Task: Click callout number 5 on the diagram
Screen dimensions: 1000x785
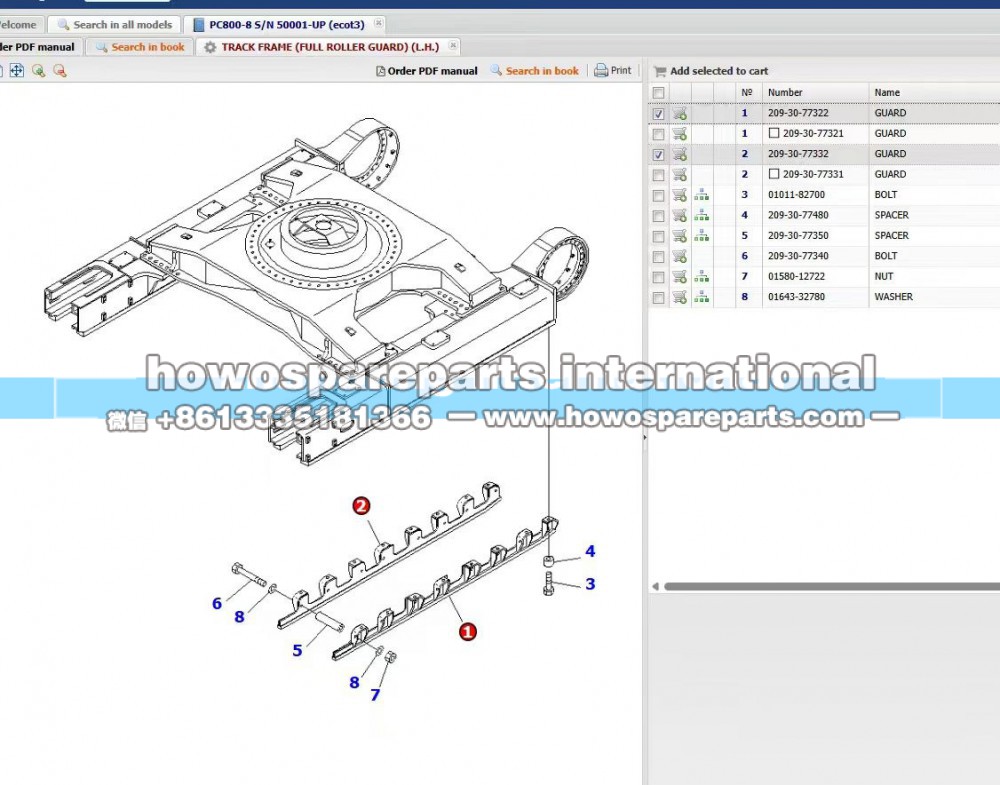Action: coord(297,650)
